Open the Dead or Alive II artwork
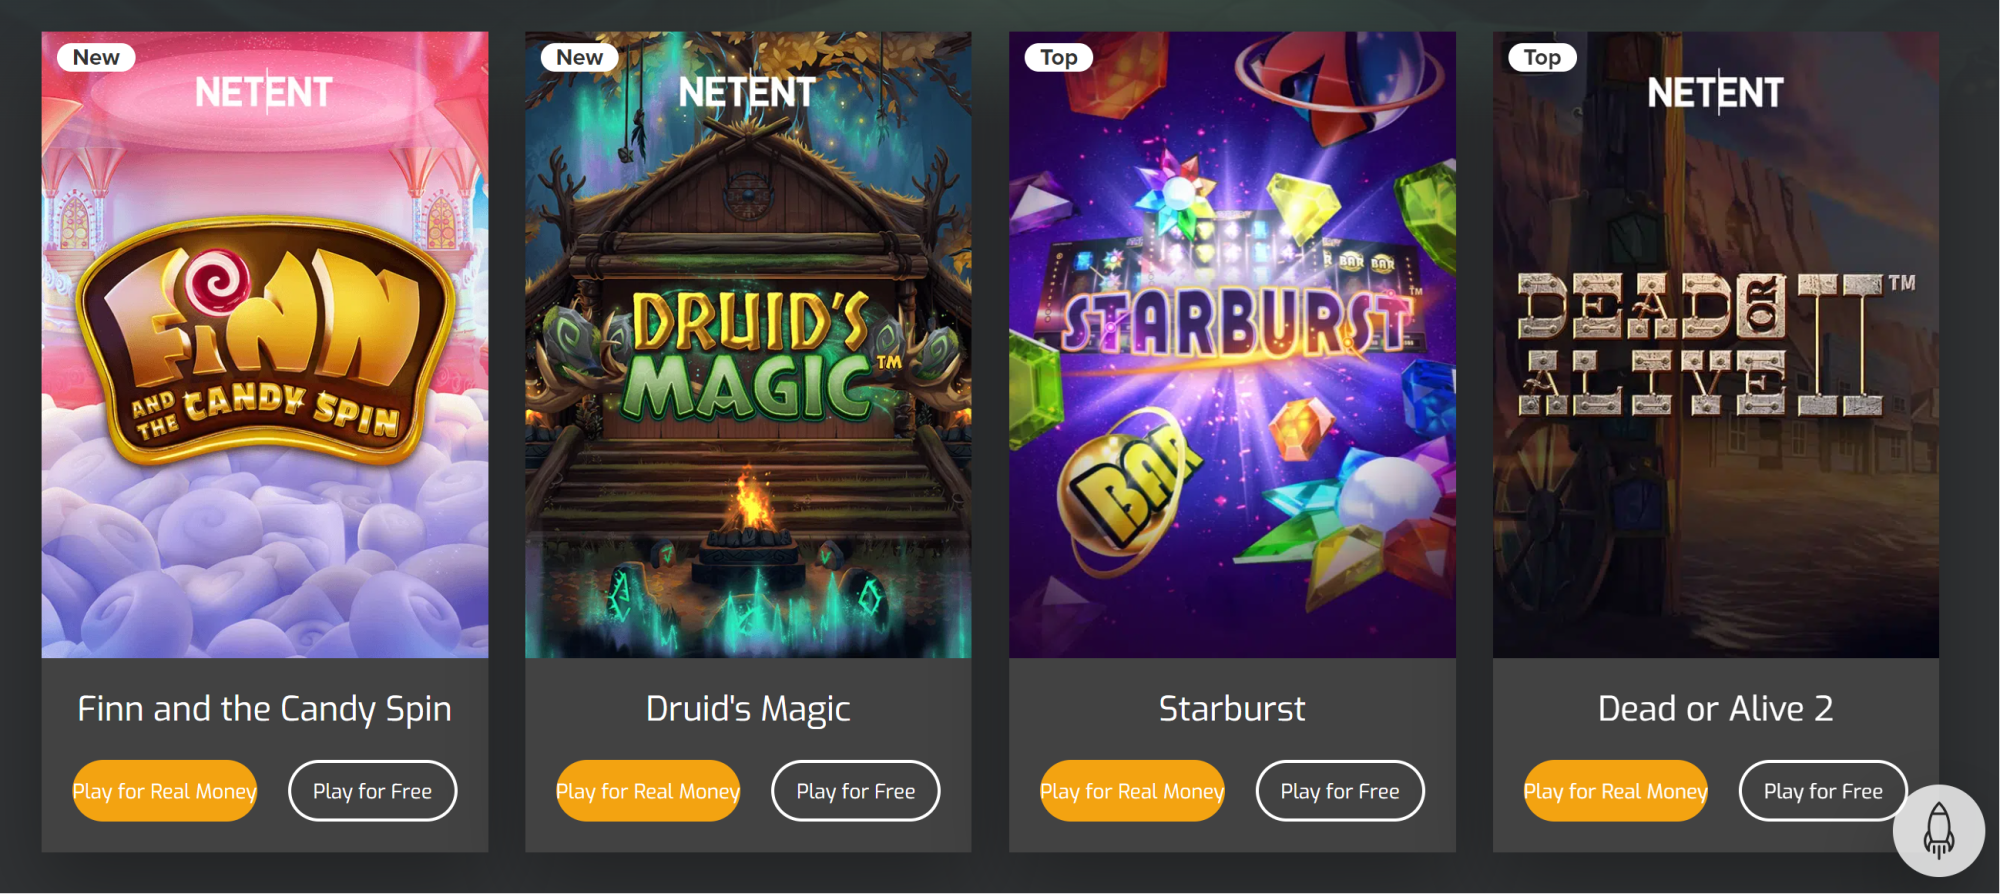Image resolution: width=2000 pixels, height=894 pixels. (1716, 345)
